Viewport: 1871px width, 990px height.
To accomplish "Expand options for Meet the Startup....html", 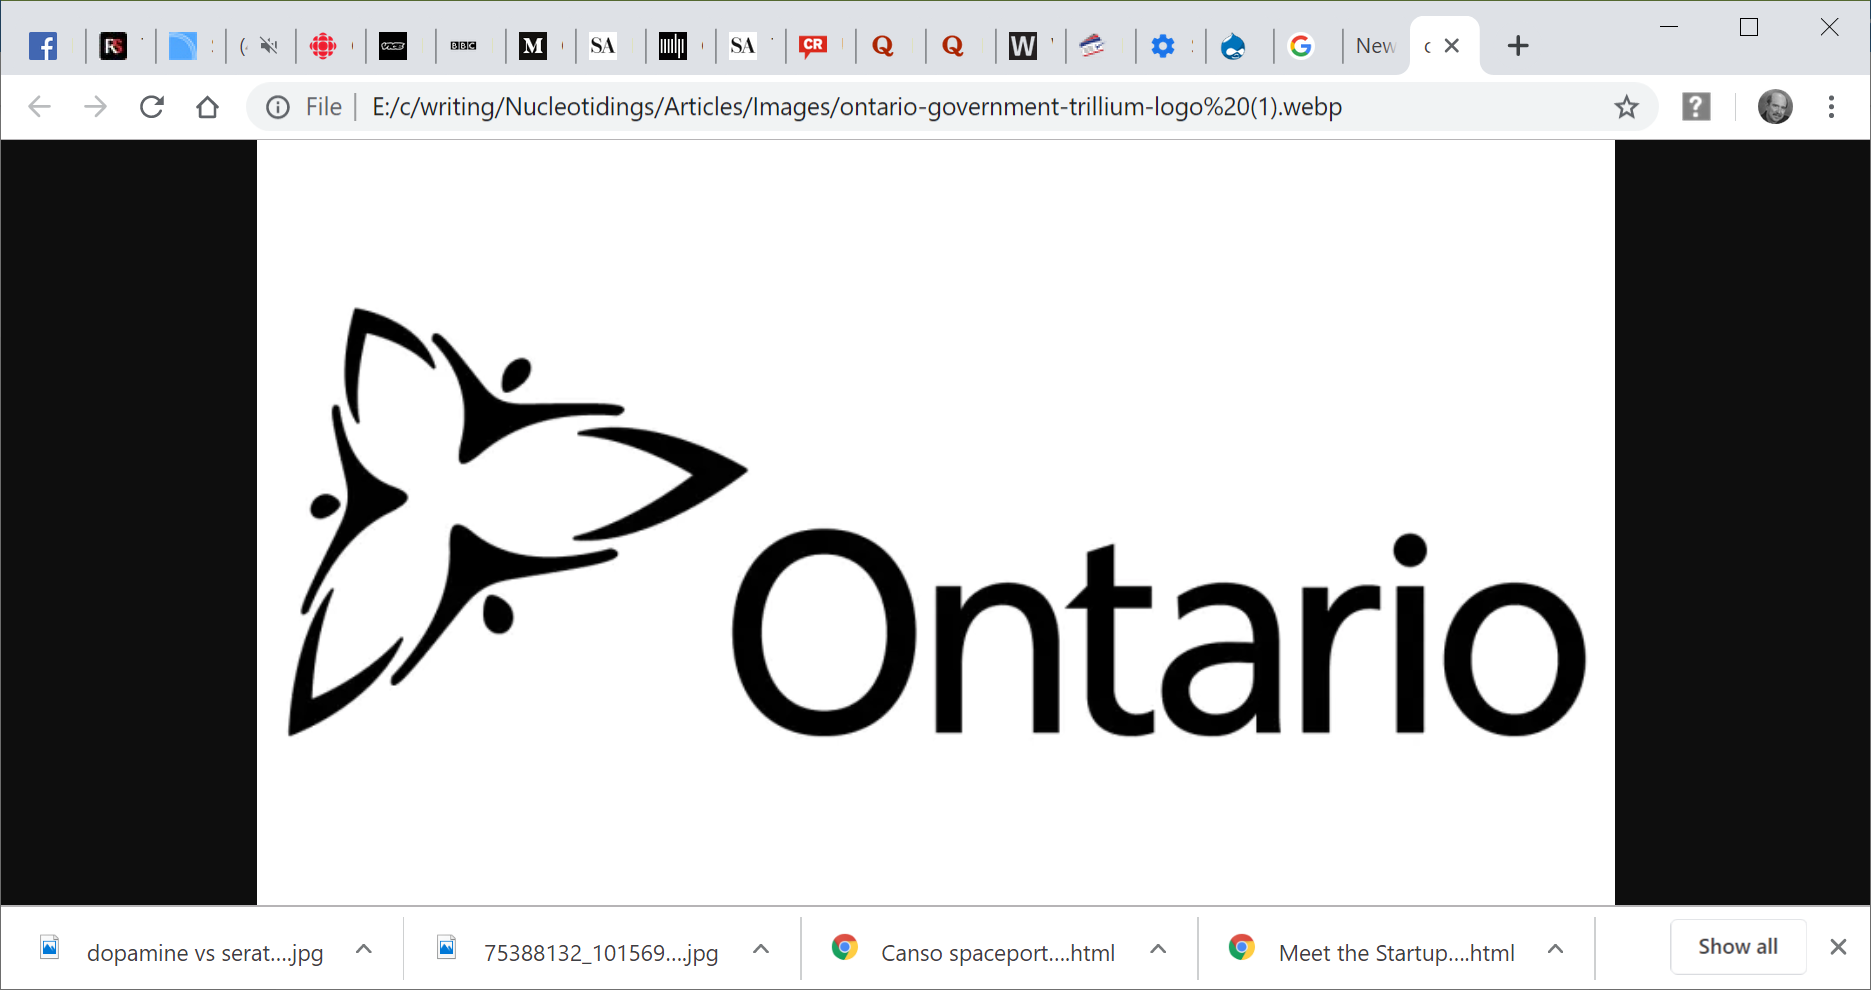I will [x=1555, y=950].
